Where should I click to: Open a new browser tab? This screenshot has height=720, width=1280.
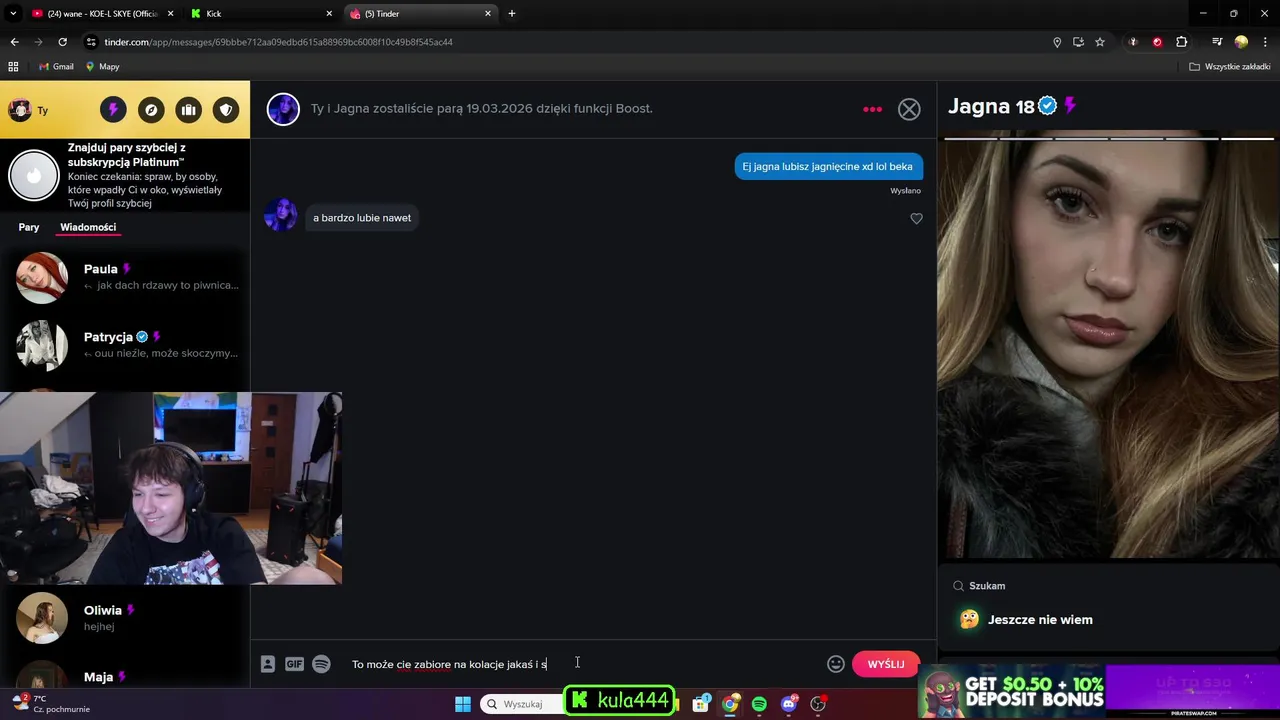512,14
